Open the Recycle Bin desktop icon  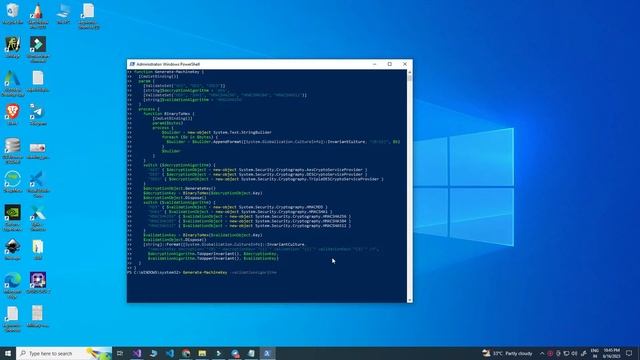(x=13, y=13)
